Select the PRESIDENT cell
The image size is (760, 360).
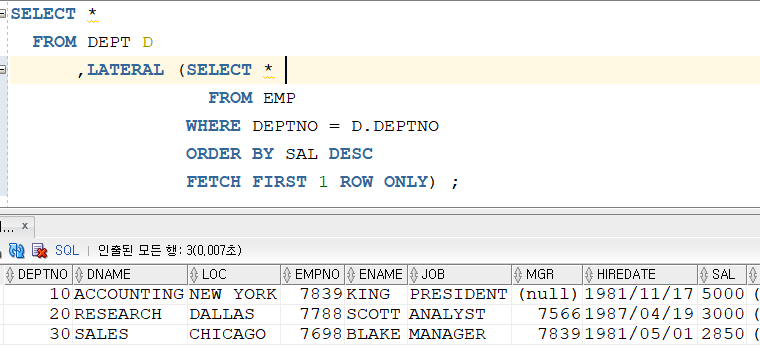[459, 294]
